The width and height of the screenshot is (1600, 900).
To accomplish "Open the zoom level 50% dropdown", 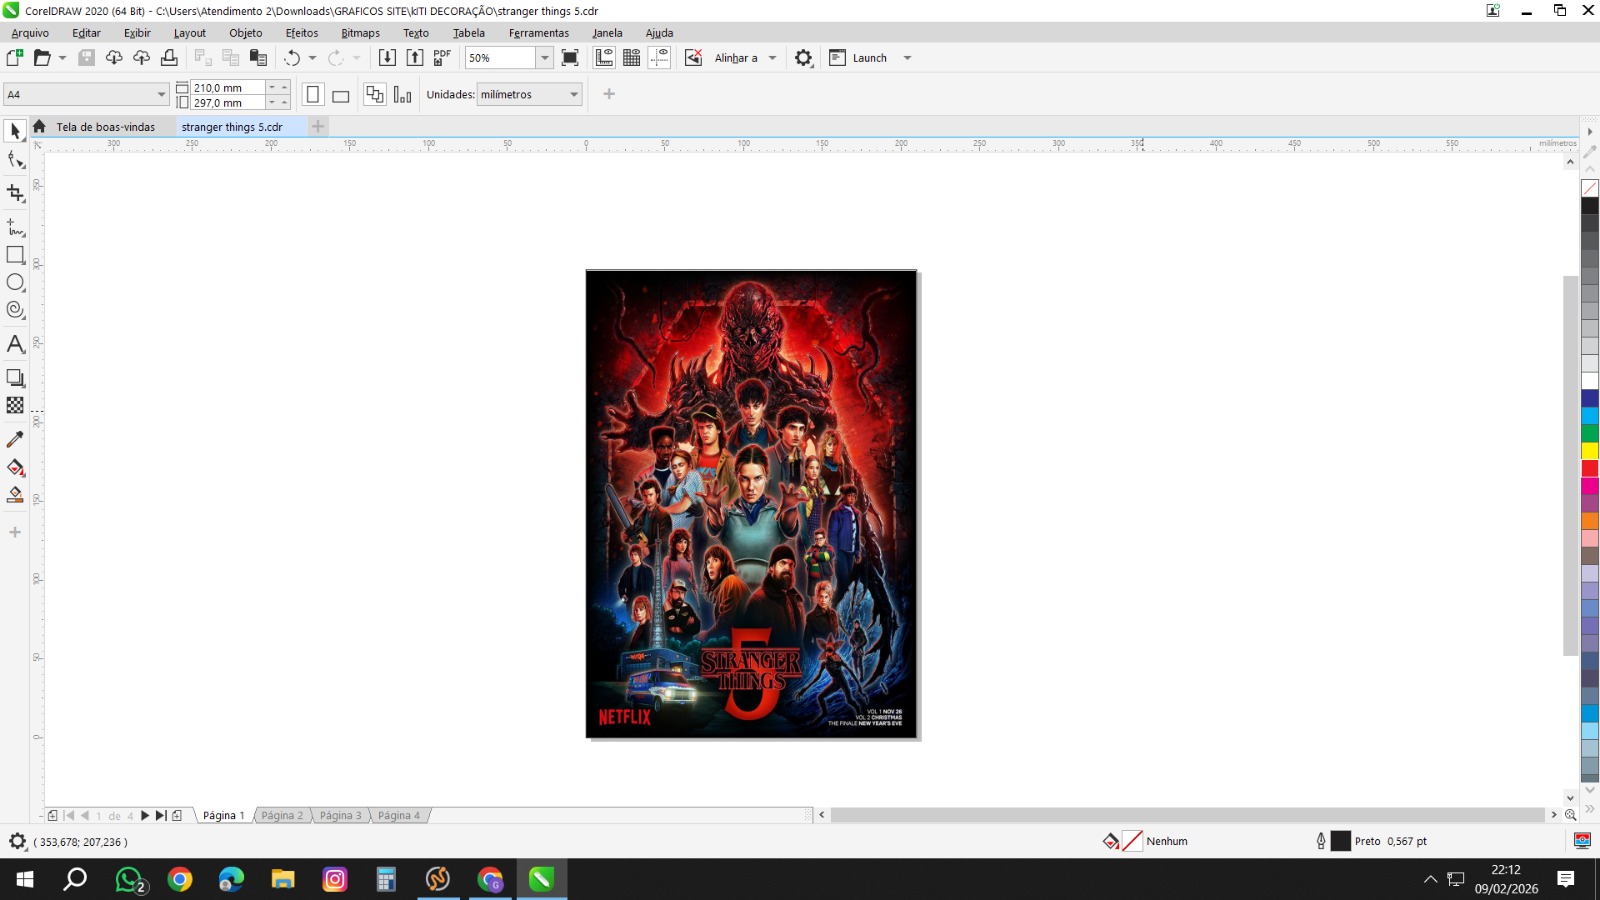I will tap(545, 58).
